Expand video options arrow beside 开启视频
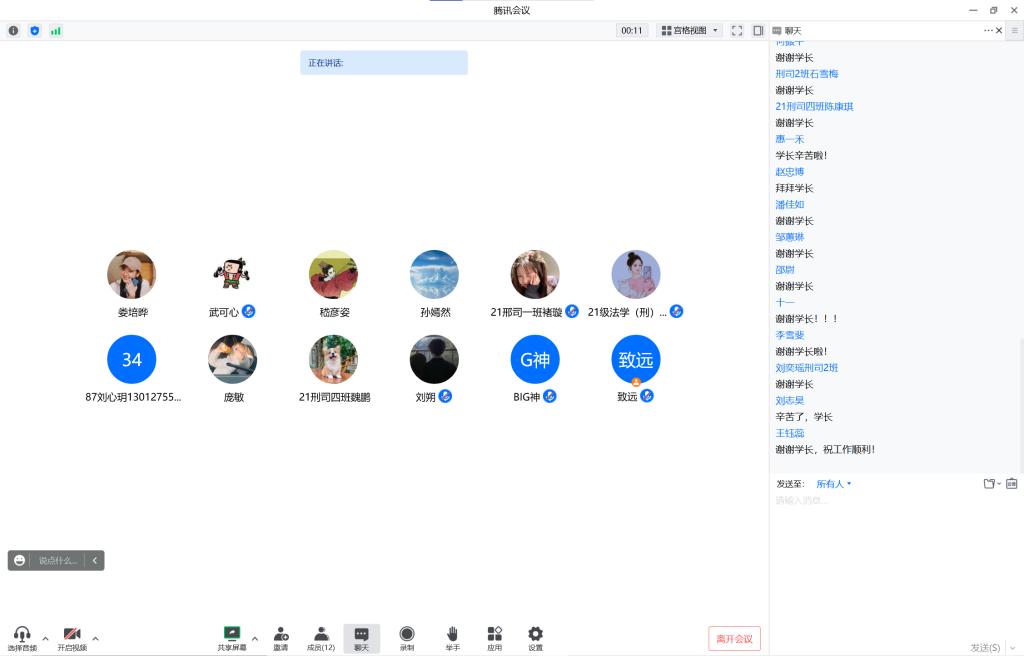Screen dimensions: 1024x656 95,638
